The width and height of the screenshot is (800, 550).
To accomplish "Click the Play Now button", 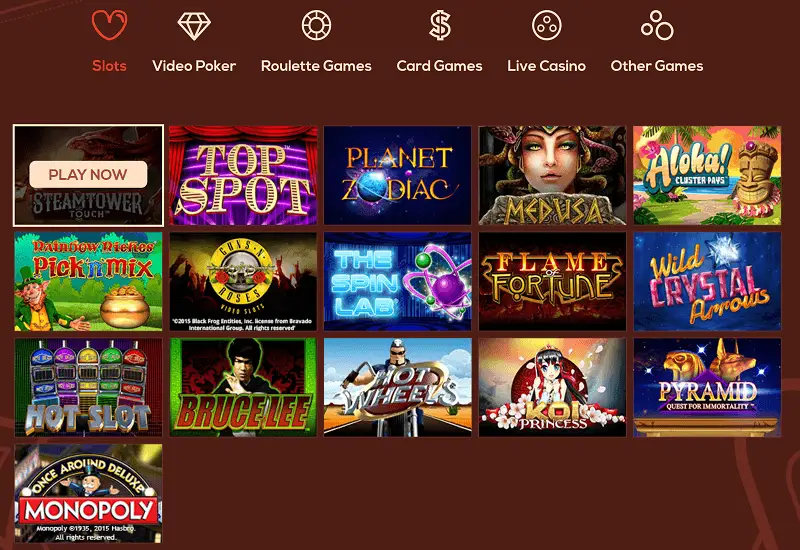I will pyautogui.click(x=88, y=174).
